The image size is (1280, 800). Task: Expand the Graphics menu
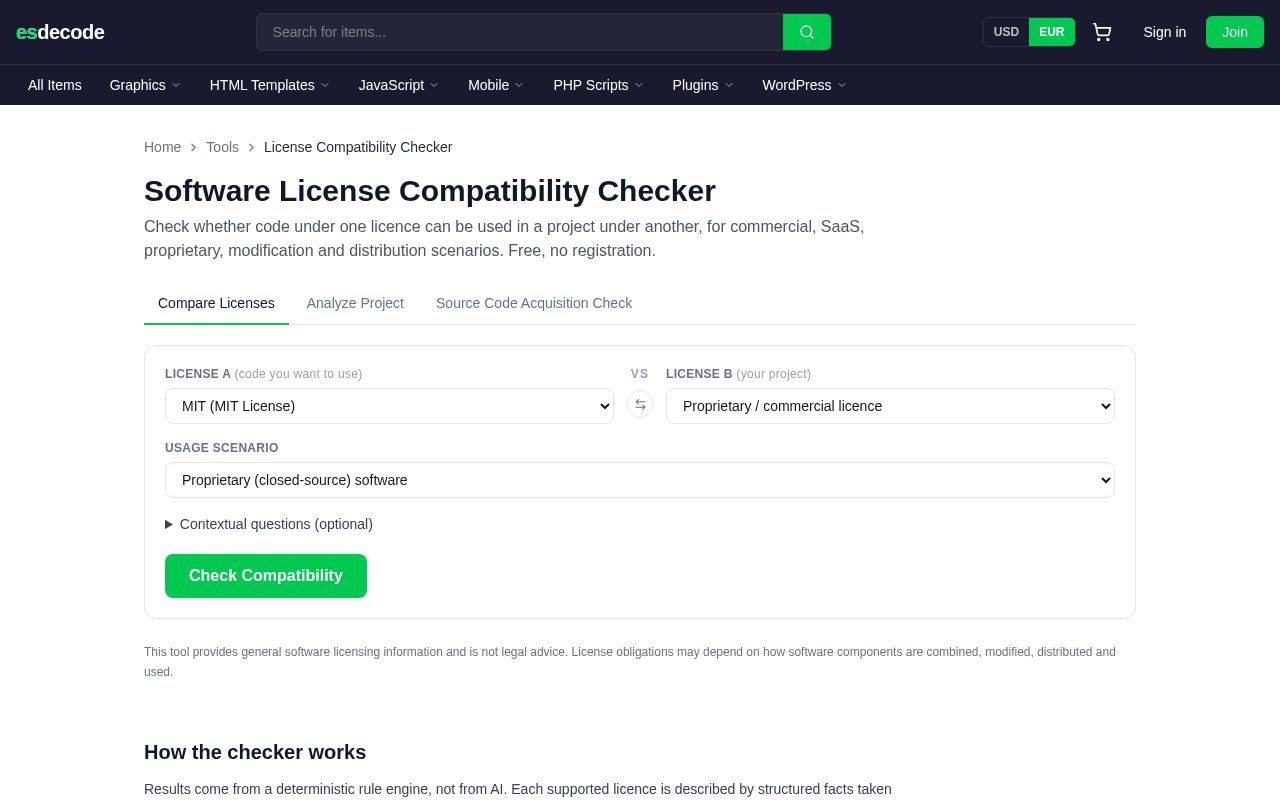click(x=145, y=85)
